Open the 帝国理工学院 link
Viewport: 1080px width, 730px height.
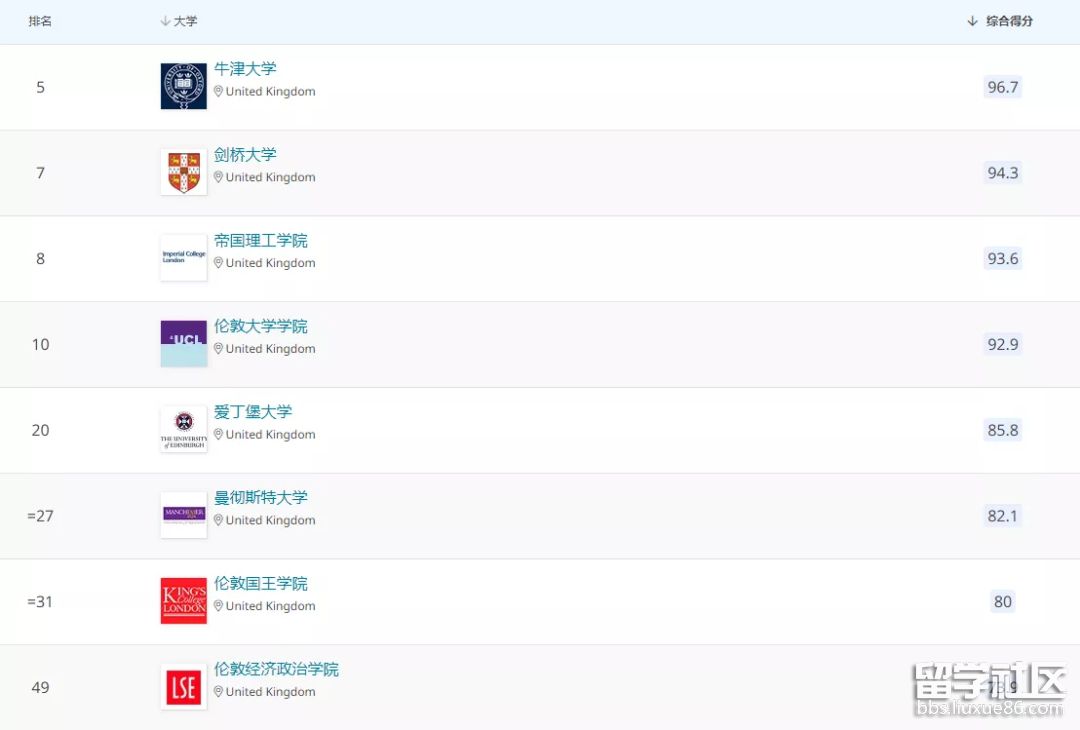pyautogui.click(x=261, y=241)
